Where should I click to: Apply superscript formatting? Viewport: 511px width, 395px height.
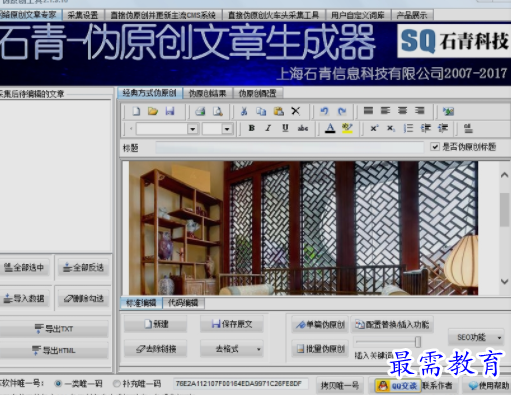[x=374, y=128]
